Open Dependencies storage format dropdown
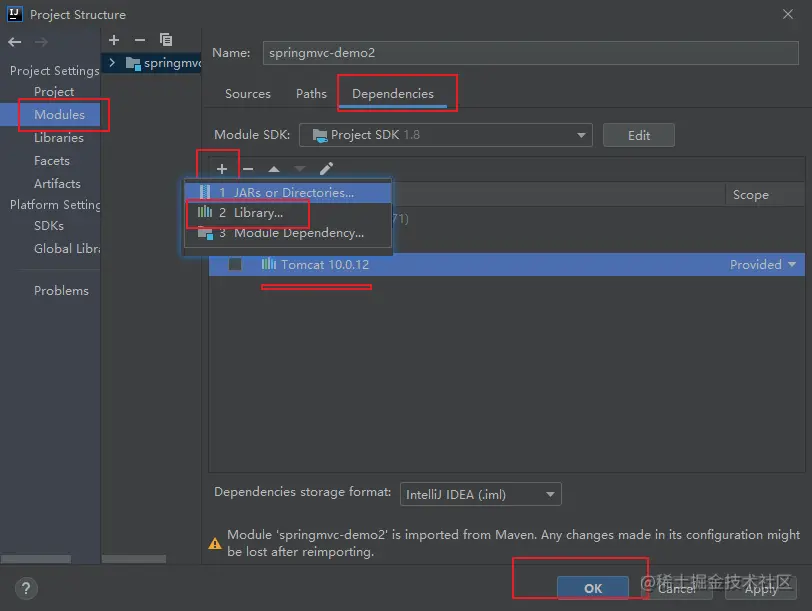This screenshot has width=812, height=611. (x=481, y=494)
